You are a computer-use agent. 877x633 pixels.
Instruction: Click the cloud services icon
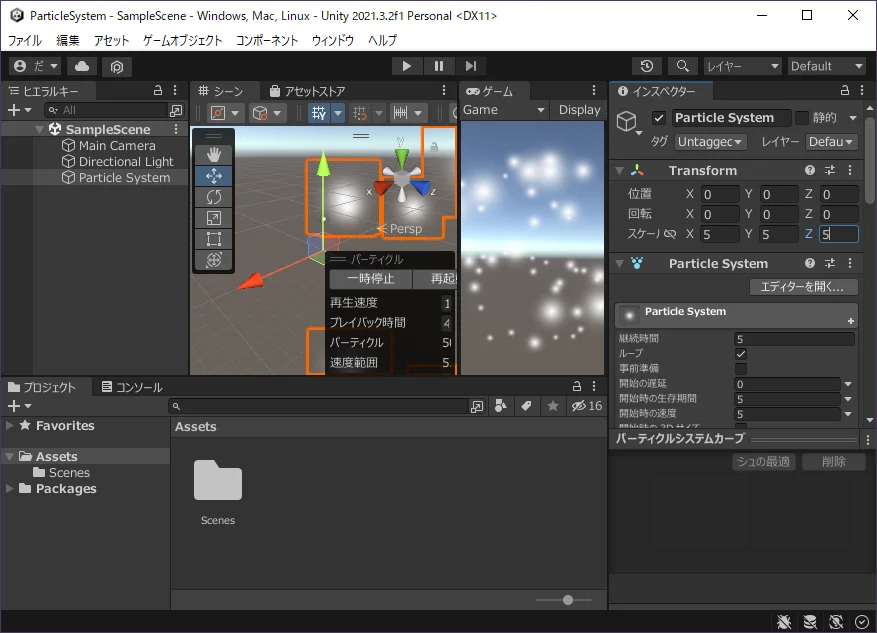tap(82, 66)
